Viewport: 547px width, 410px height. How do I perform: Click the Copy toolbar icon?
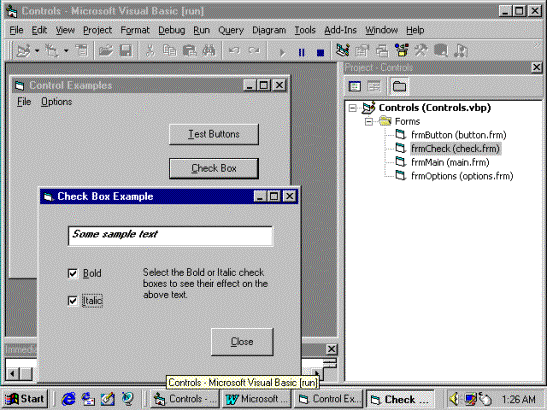click(x=170, y=51)
